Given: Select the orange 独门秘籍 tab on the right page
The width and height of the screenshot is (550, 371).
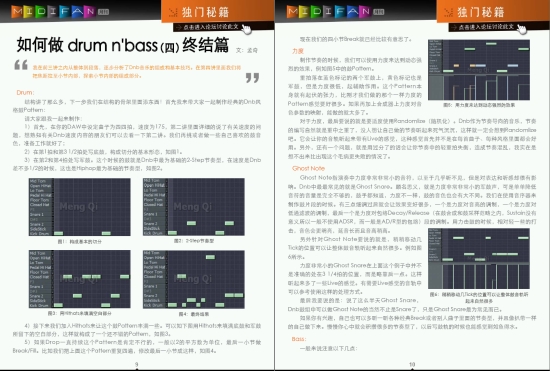Looking at the screenshot, I should [x=493, y=12].
